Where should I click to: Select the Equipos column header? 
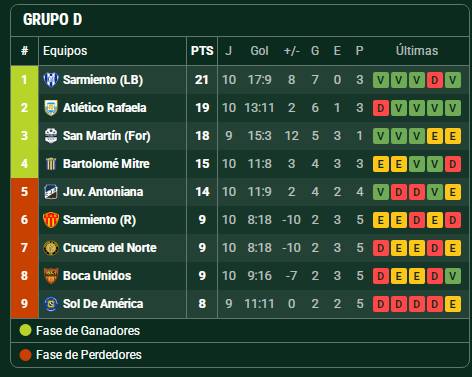click(x=65, y=51)
